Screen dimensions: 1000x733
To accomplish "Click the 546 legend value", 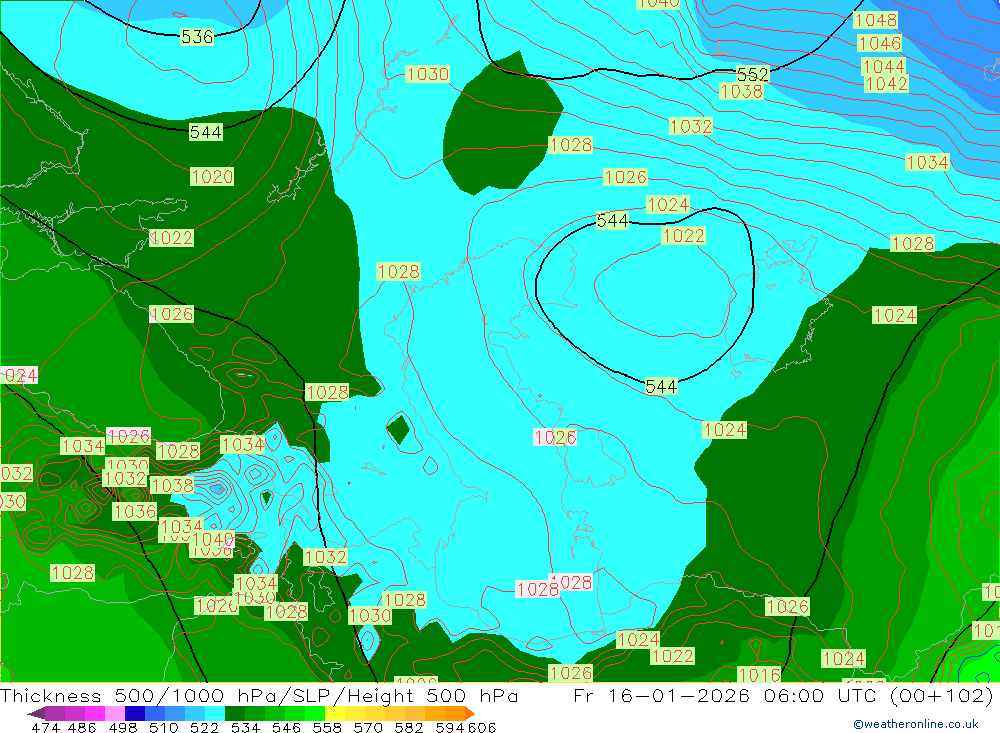I will tap(286, 727).
